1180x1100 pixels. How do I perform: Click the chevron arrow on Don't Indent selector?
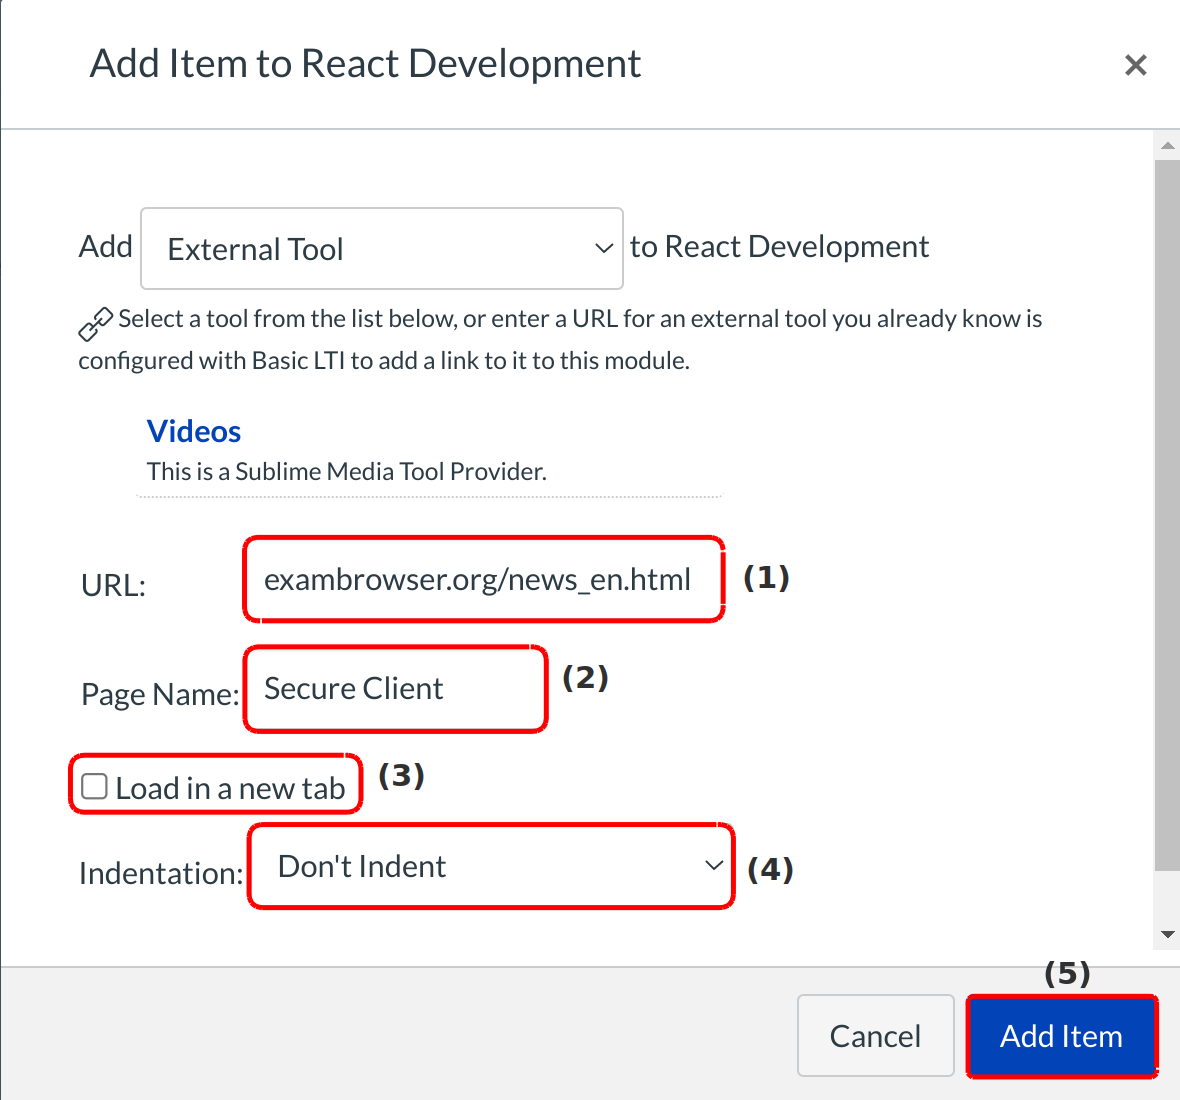pyautogui.click(x=713, y=866)
